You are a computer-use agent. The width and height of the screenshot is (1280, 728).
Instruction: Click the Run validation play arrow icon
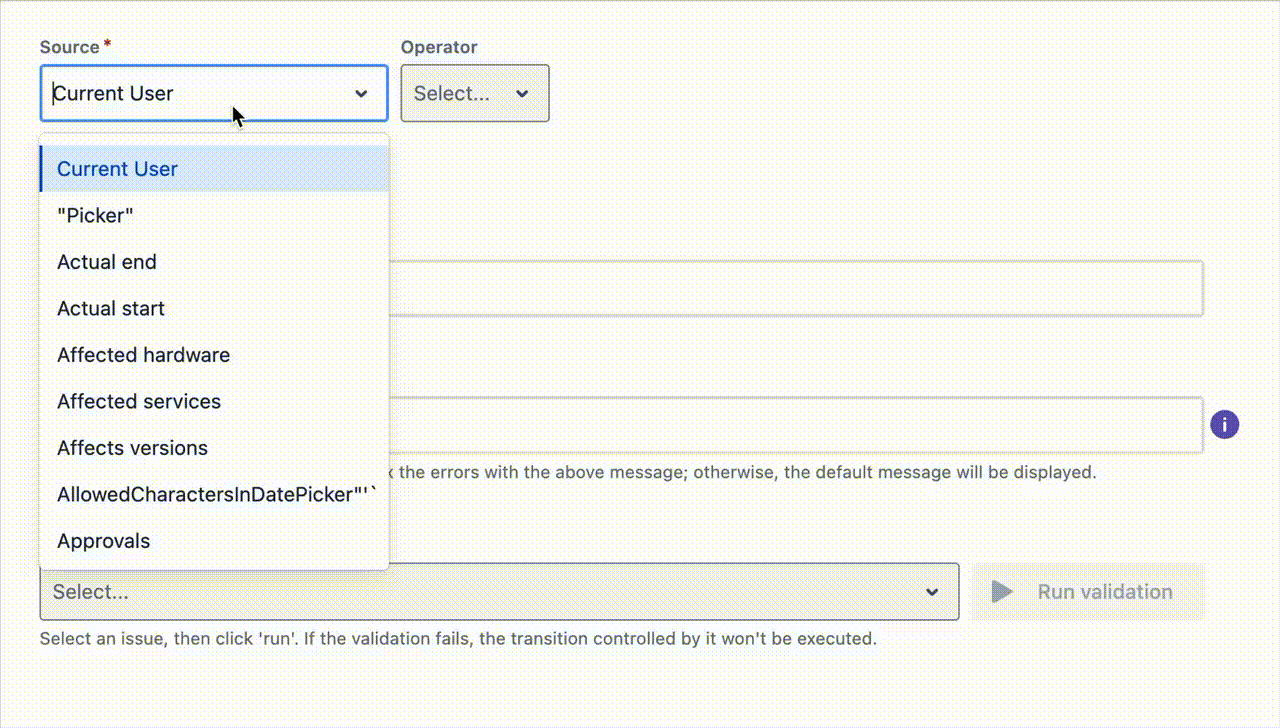[x=1000, y=591]
